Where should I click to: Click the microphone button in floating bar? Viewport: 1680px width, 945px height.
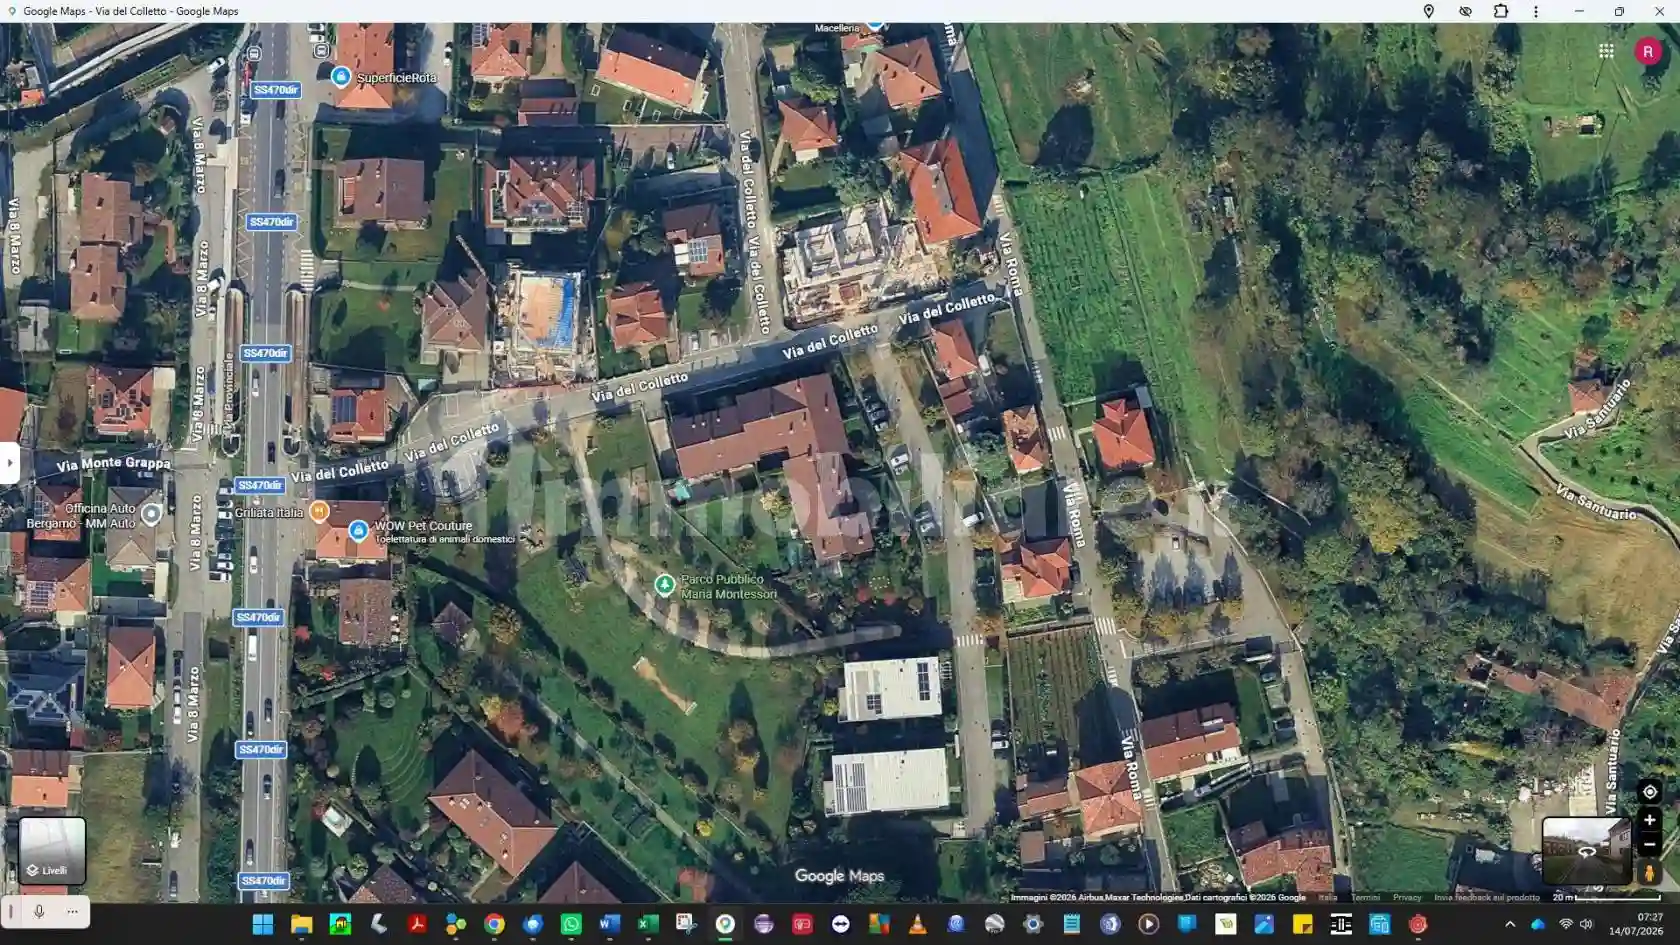39,911
